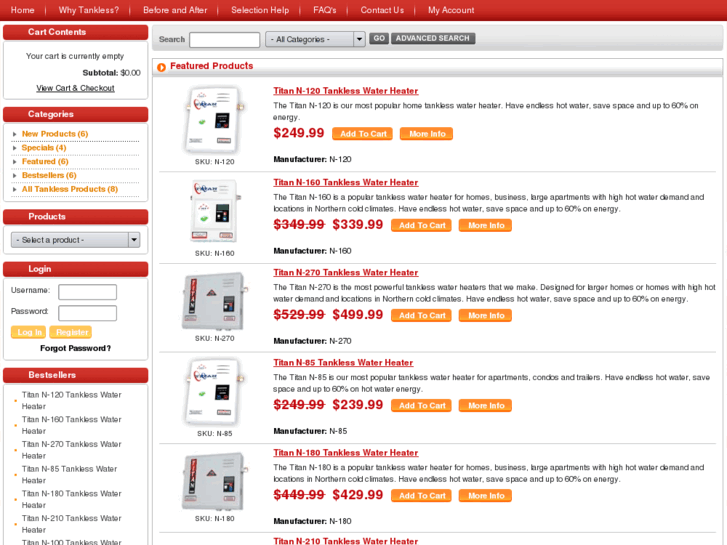
Task: Open Advanced Search
Action: pyautogui.click(x=433, y=38)
